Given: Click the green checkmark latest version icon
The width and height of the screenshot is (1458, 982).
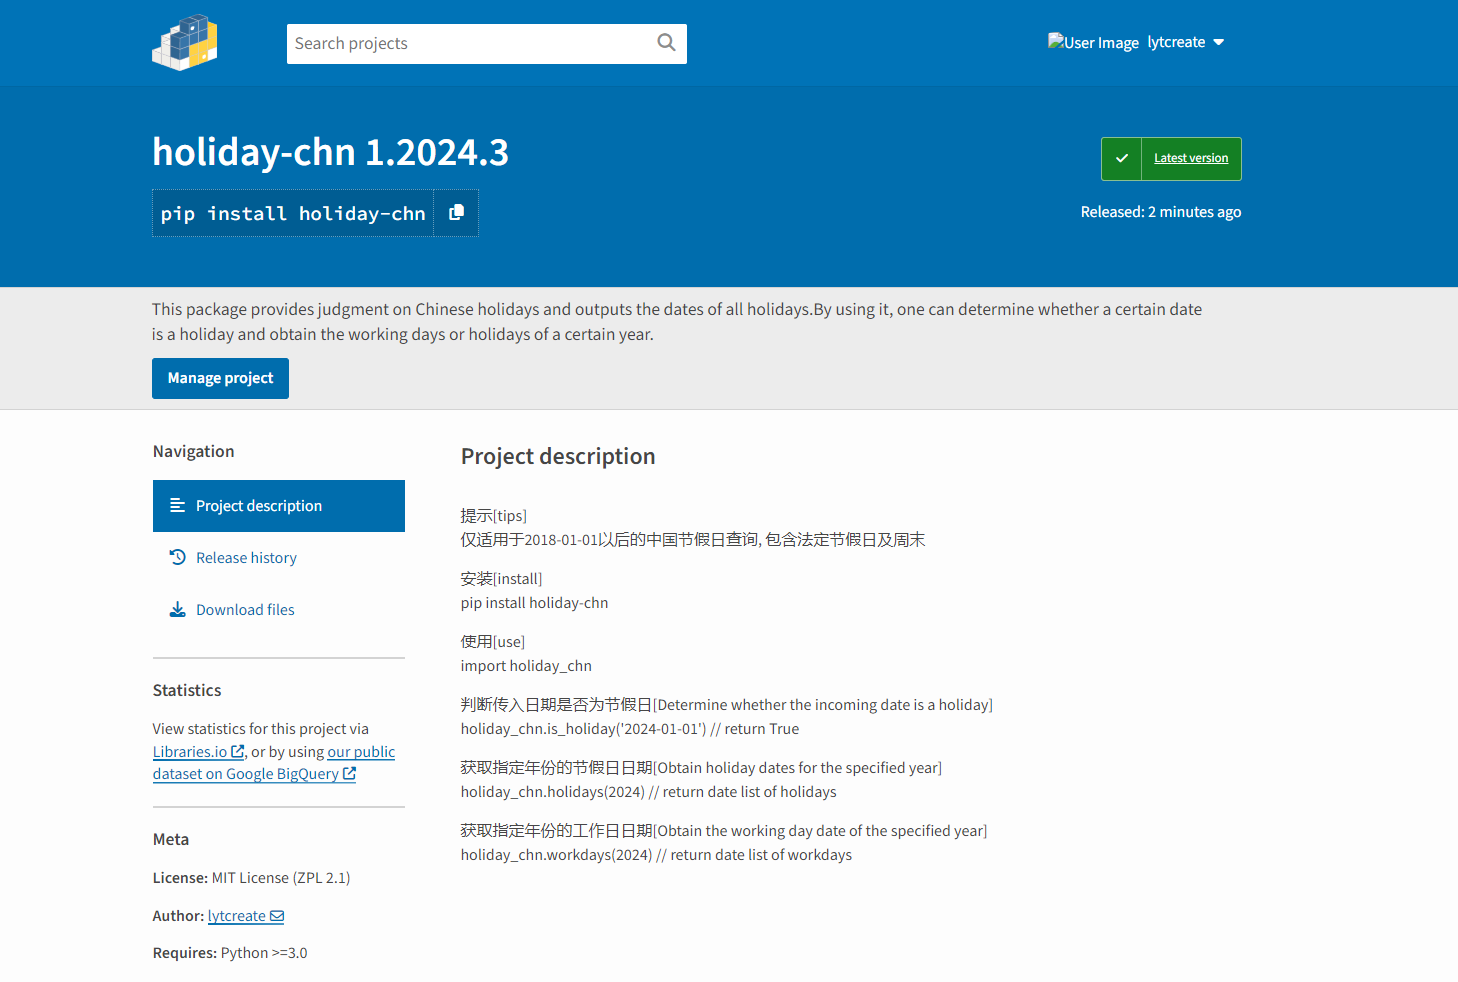Looking at the screenshot, I should pos(1121,159).
